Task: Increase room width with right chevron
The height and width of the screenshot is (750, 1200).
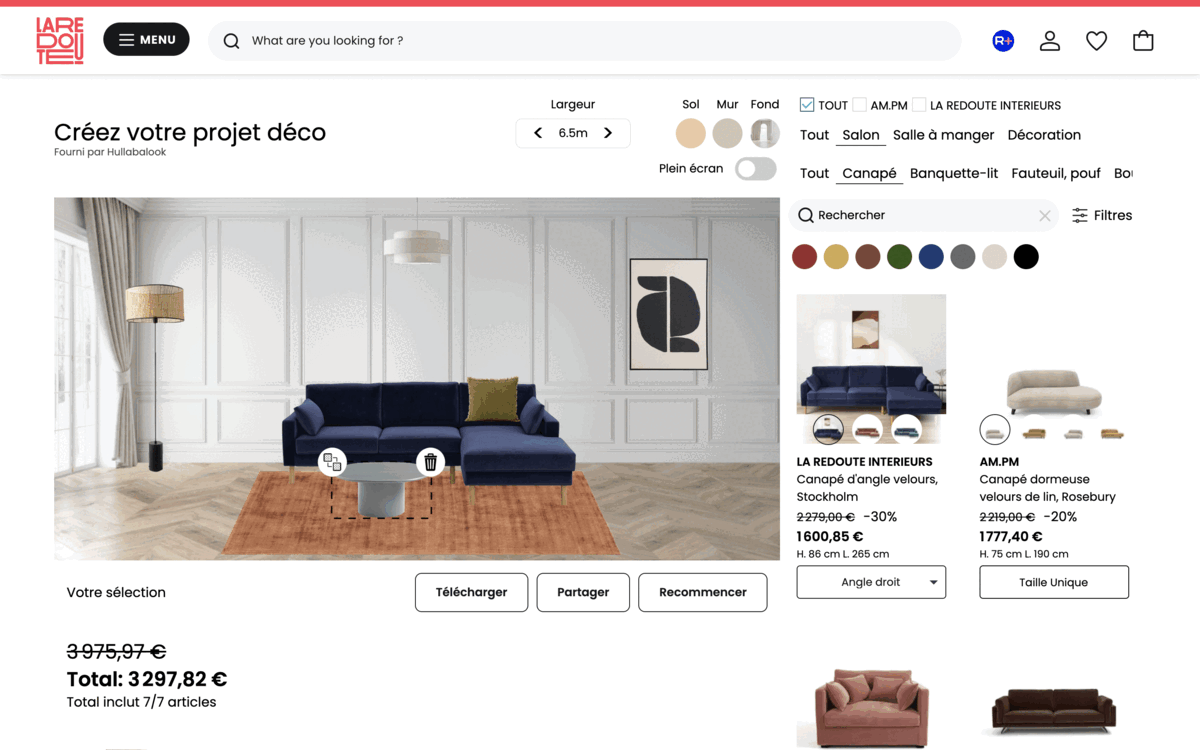Action: pos(608,133)
